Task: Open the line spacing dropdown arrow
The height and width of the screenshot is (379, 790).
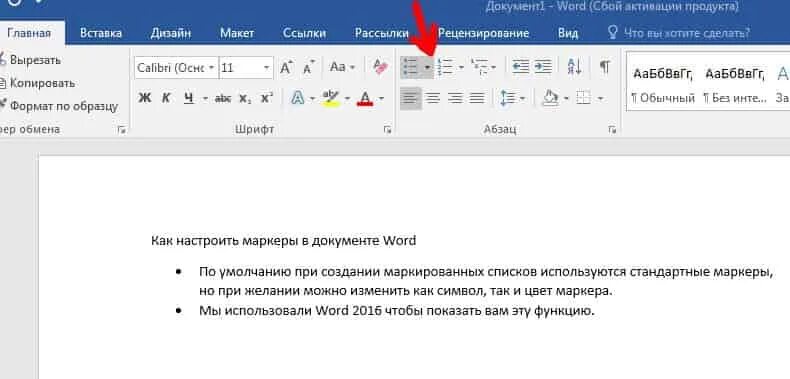Action: 521,98
